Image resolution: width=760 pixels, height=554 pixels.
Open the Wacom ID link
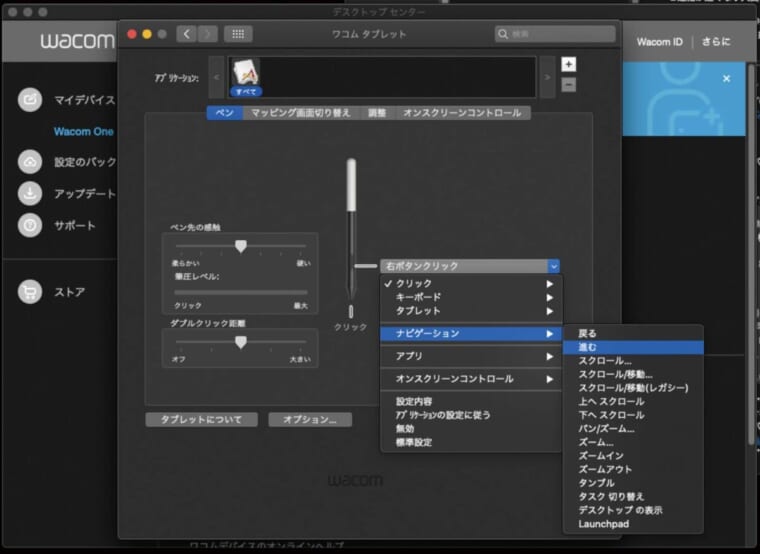(x=659, y=42)
